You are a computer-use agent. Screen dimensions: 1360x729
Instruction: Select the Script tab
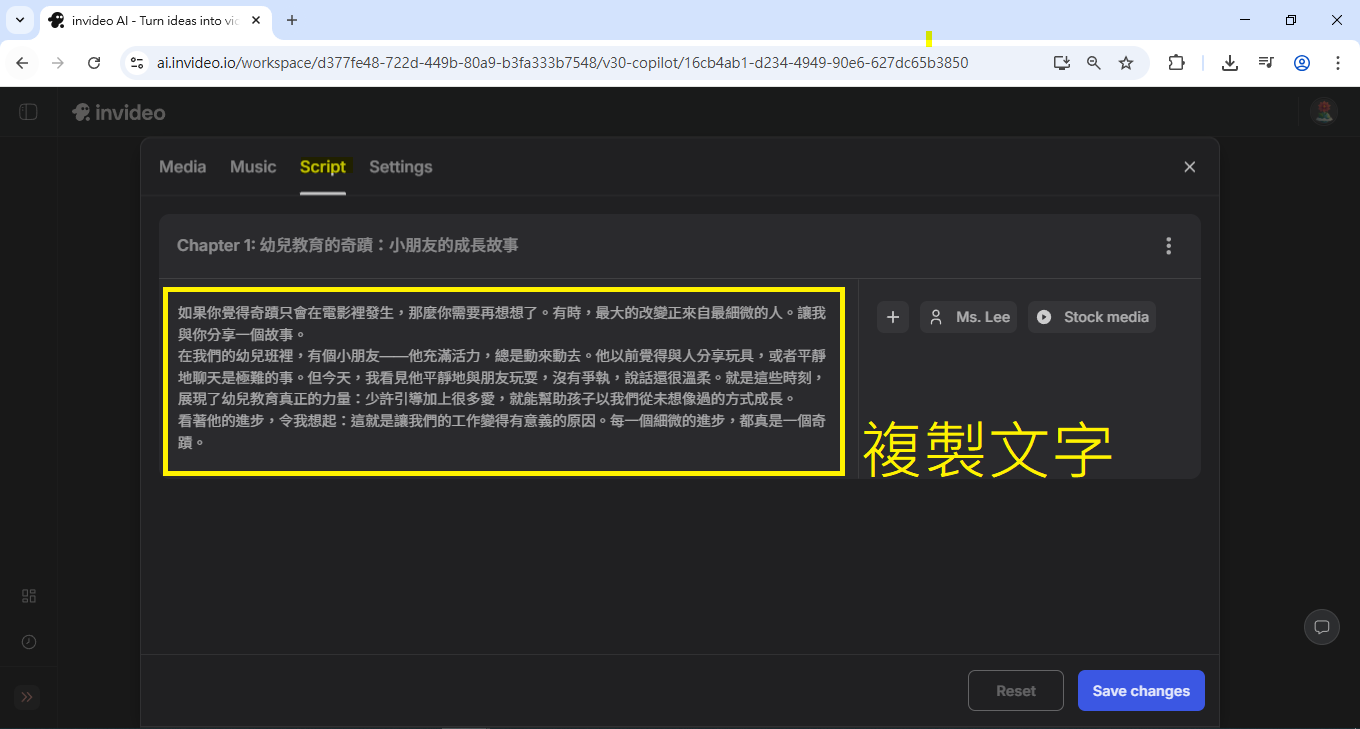[x=322, y=167]
